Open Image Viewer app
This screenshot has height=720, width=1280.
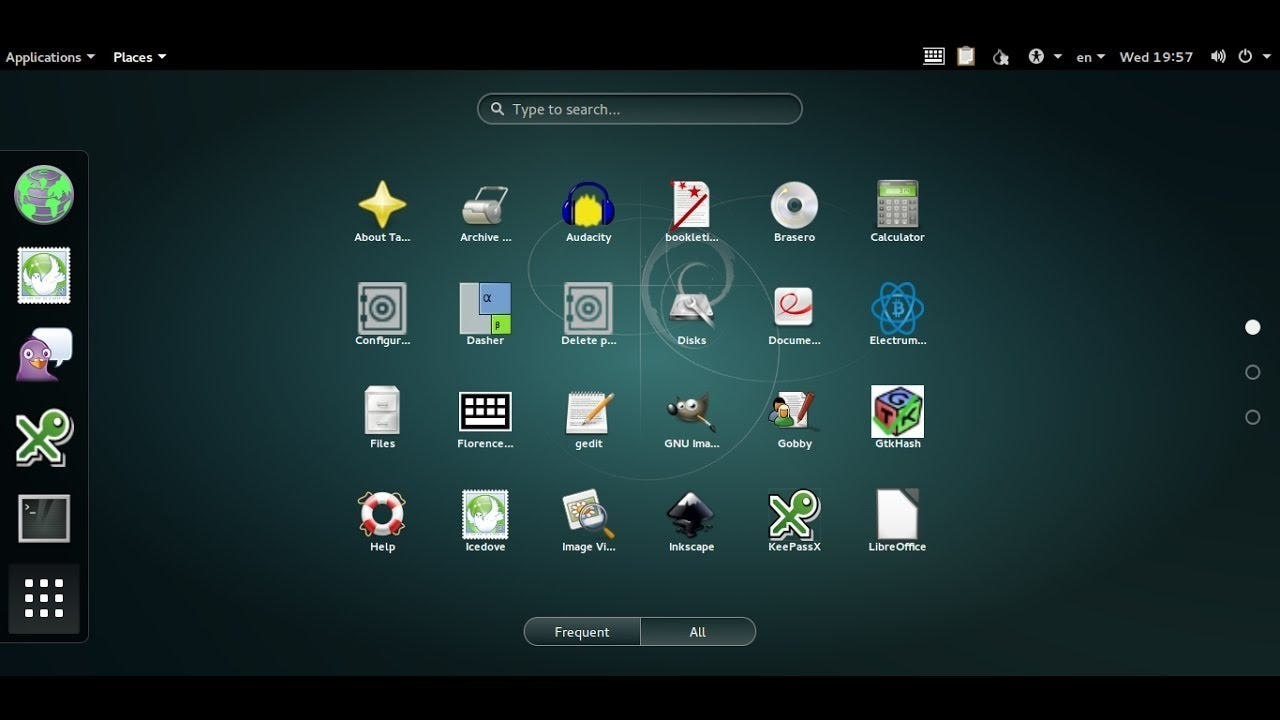click(588, 520)
